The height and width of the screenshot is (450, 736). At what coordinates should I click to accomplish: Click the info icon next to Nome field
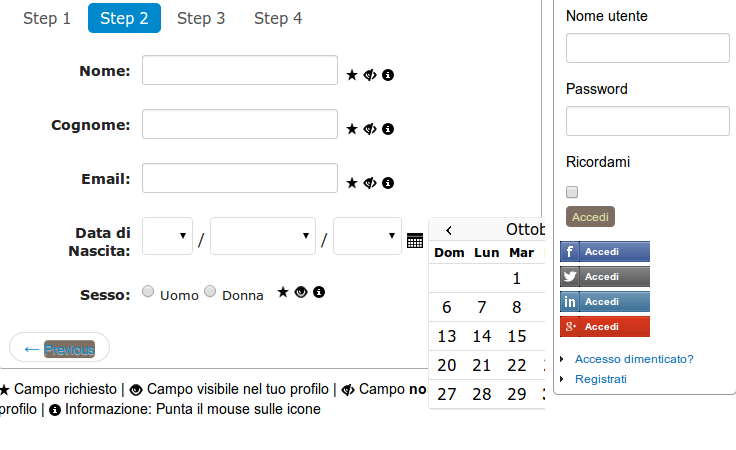pyautogui.click(x=388, y=75)
